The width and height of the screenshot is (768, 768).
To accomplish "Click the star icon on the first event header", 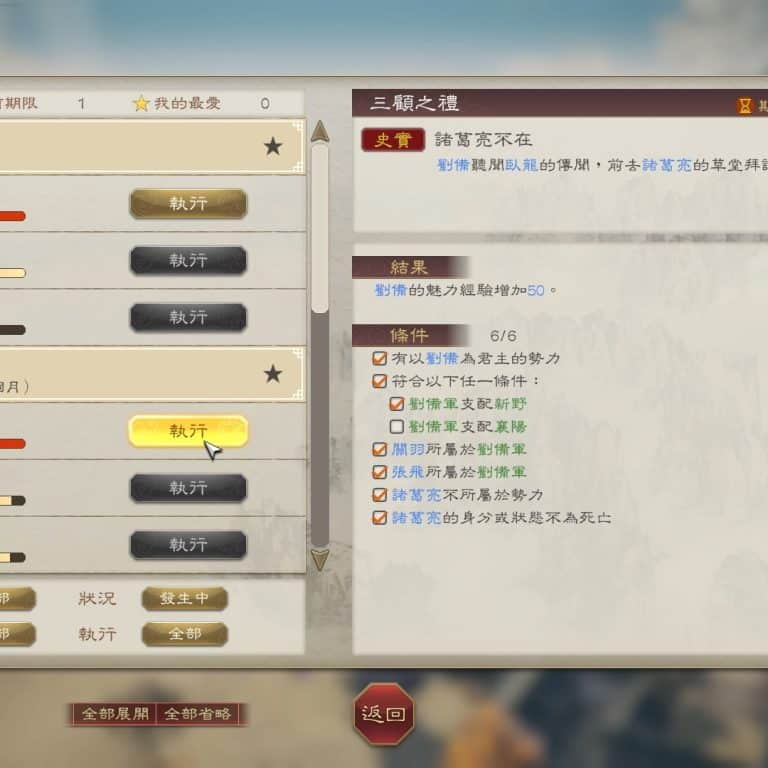I will coord(273,146).
